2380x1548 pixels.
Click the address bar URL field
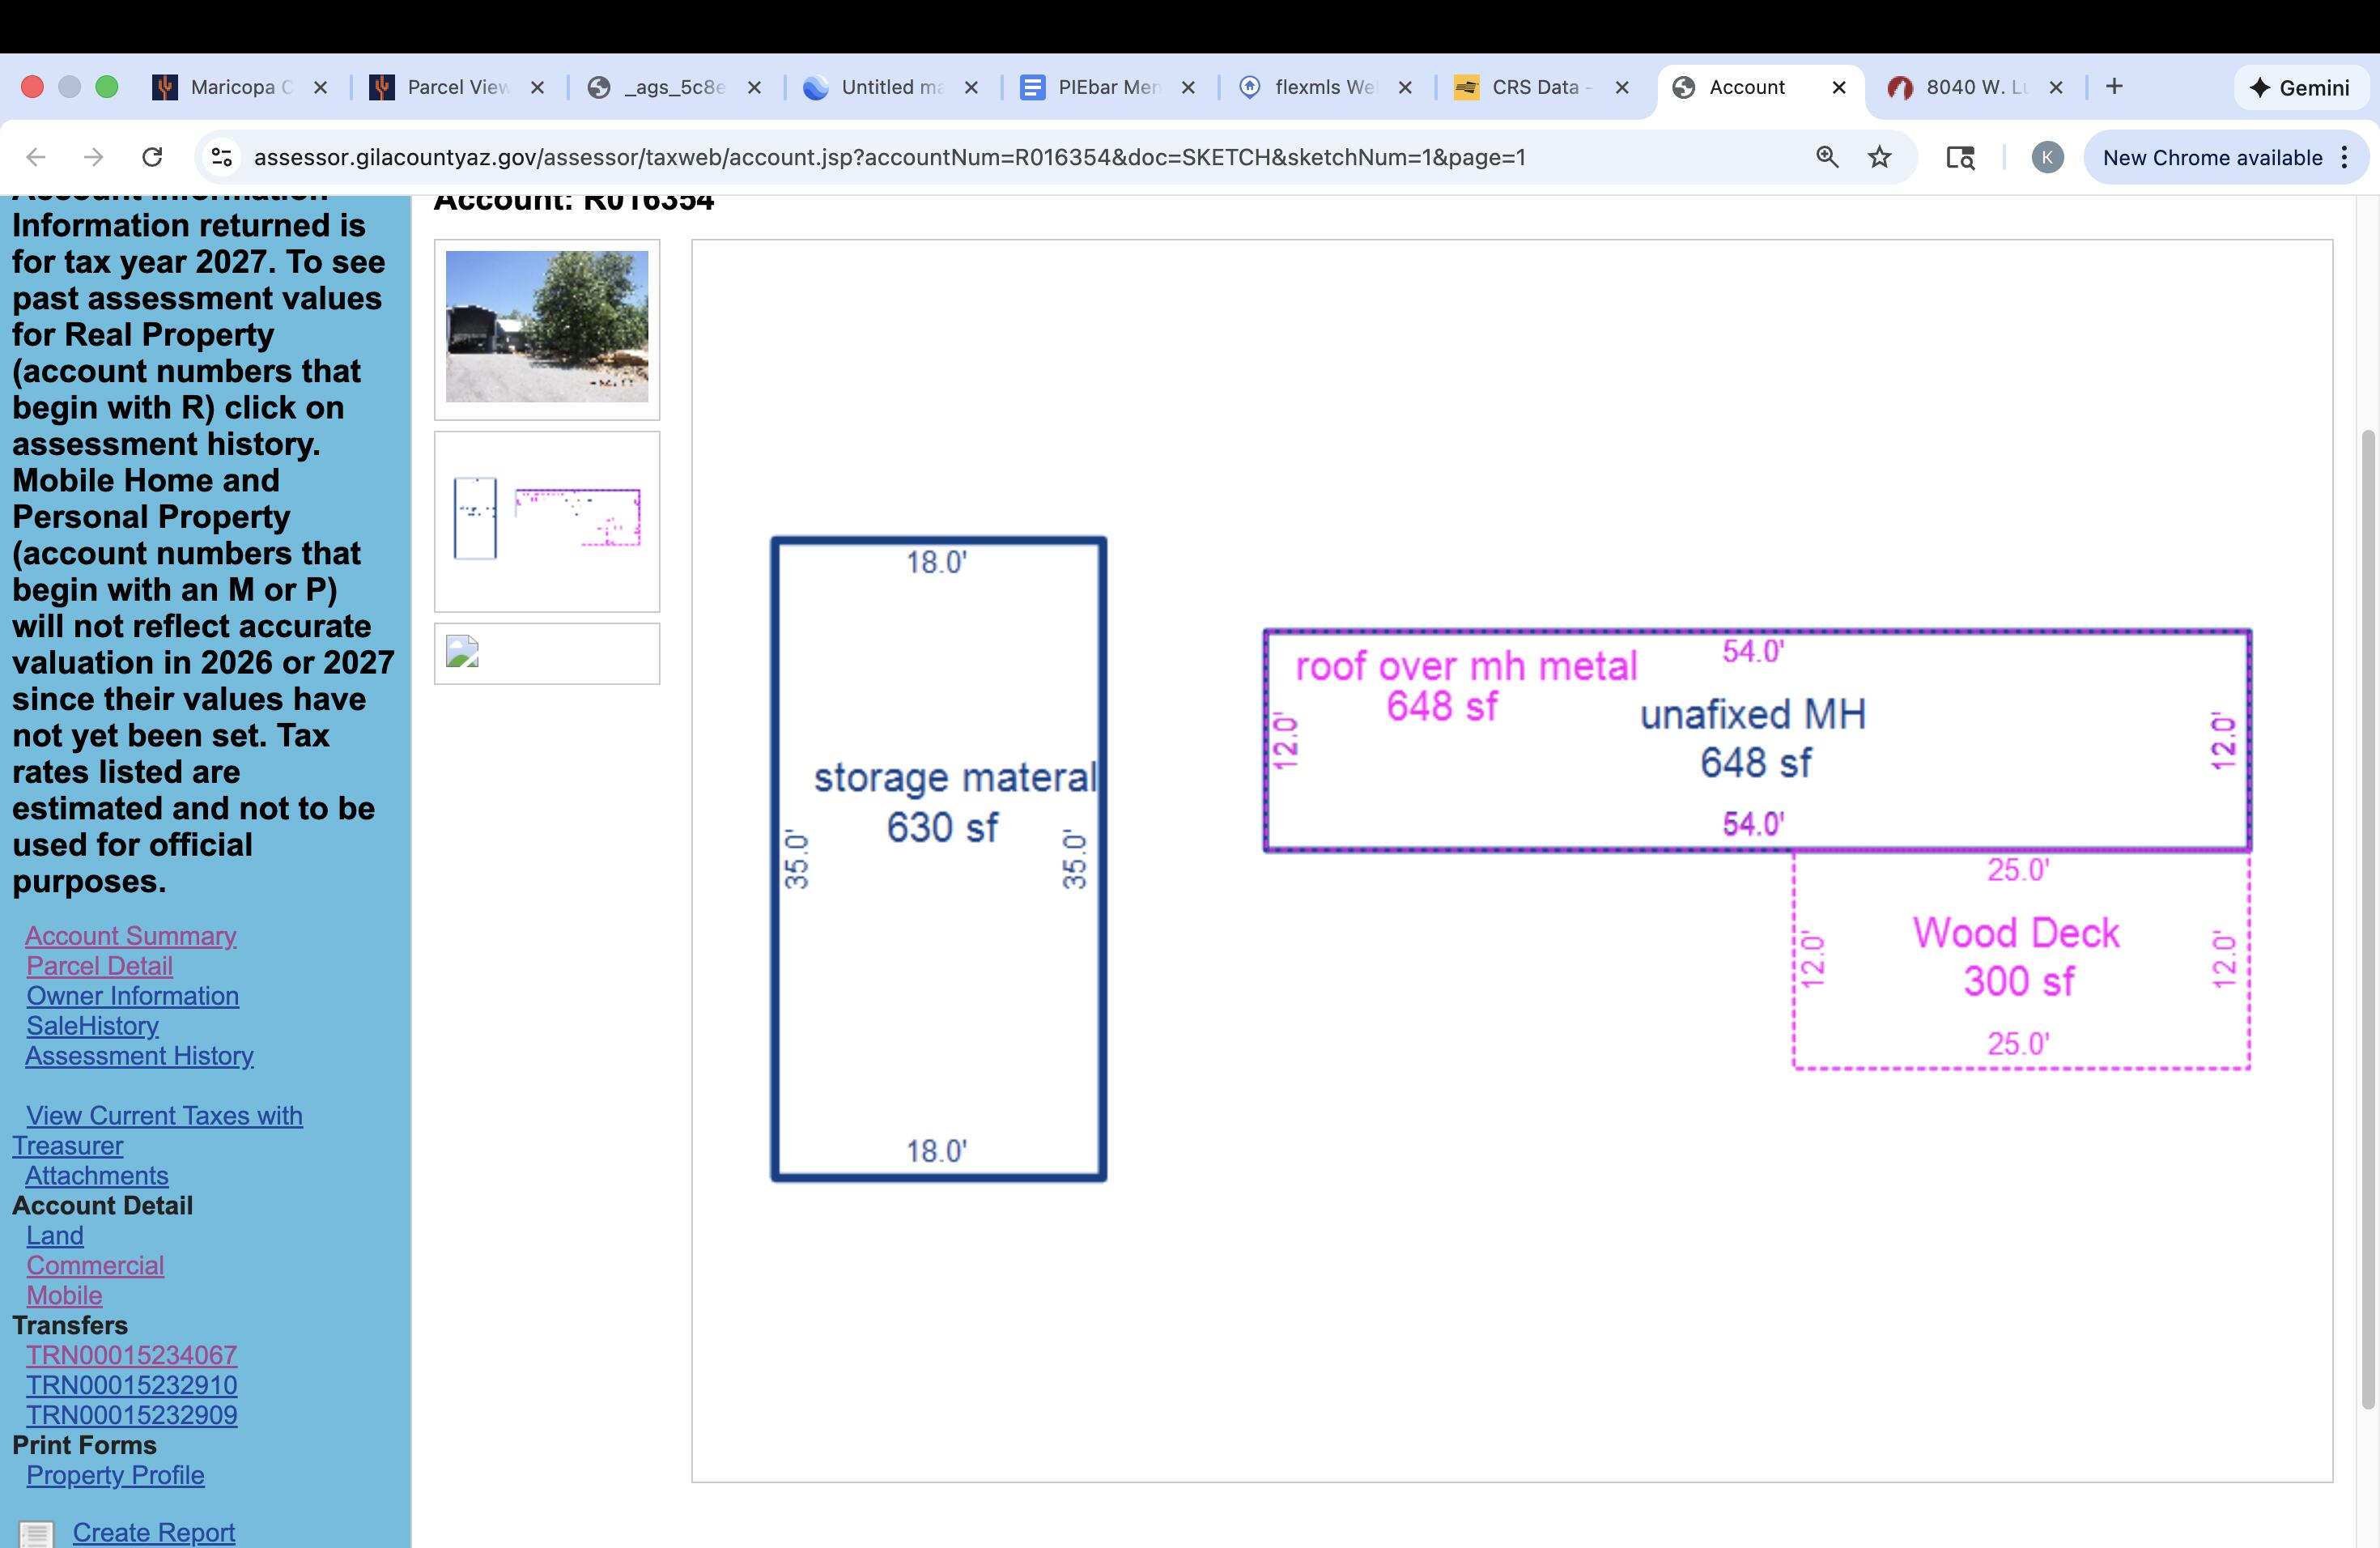click(889, 157)
